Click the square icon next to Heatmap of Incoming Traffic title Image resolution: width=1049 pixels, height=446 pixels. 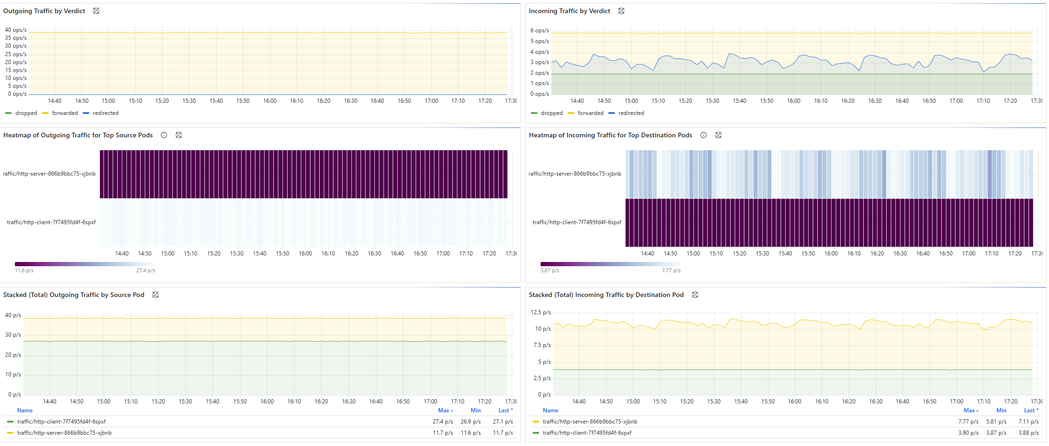(718, 135)
